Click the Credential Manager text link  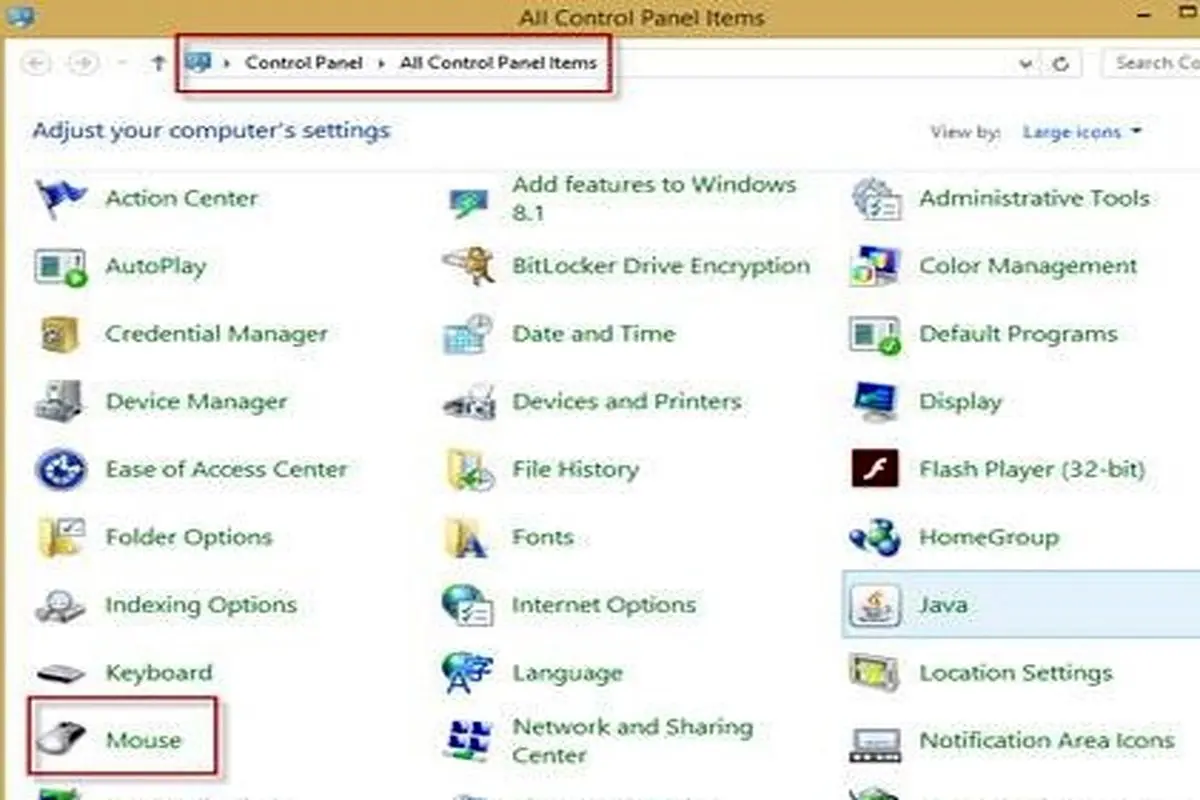216,334
